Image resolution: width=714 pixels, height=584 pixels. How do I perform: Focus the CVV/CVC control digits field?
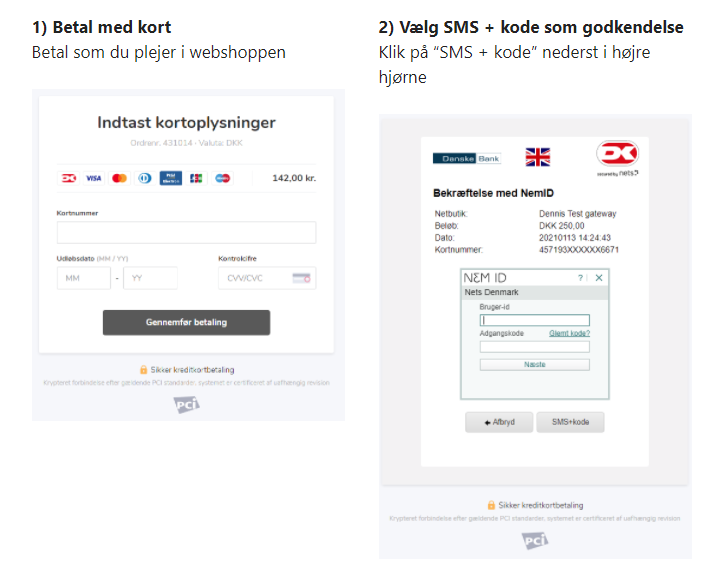pos(267,278)
